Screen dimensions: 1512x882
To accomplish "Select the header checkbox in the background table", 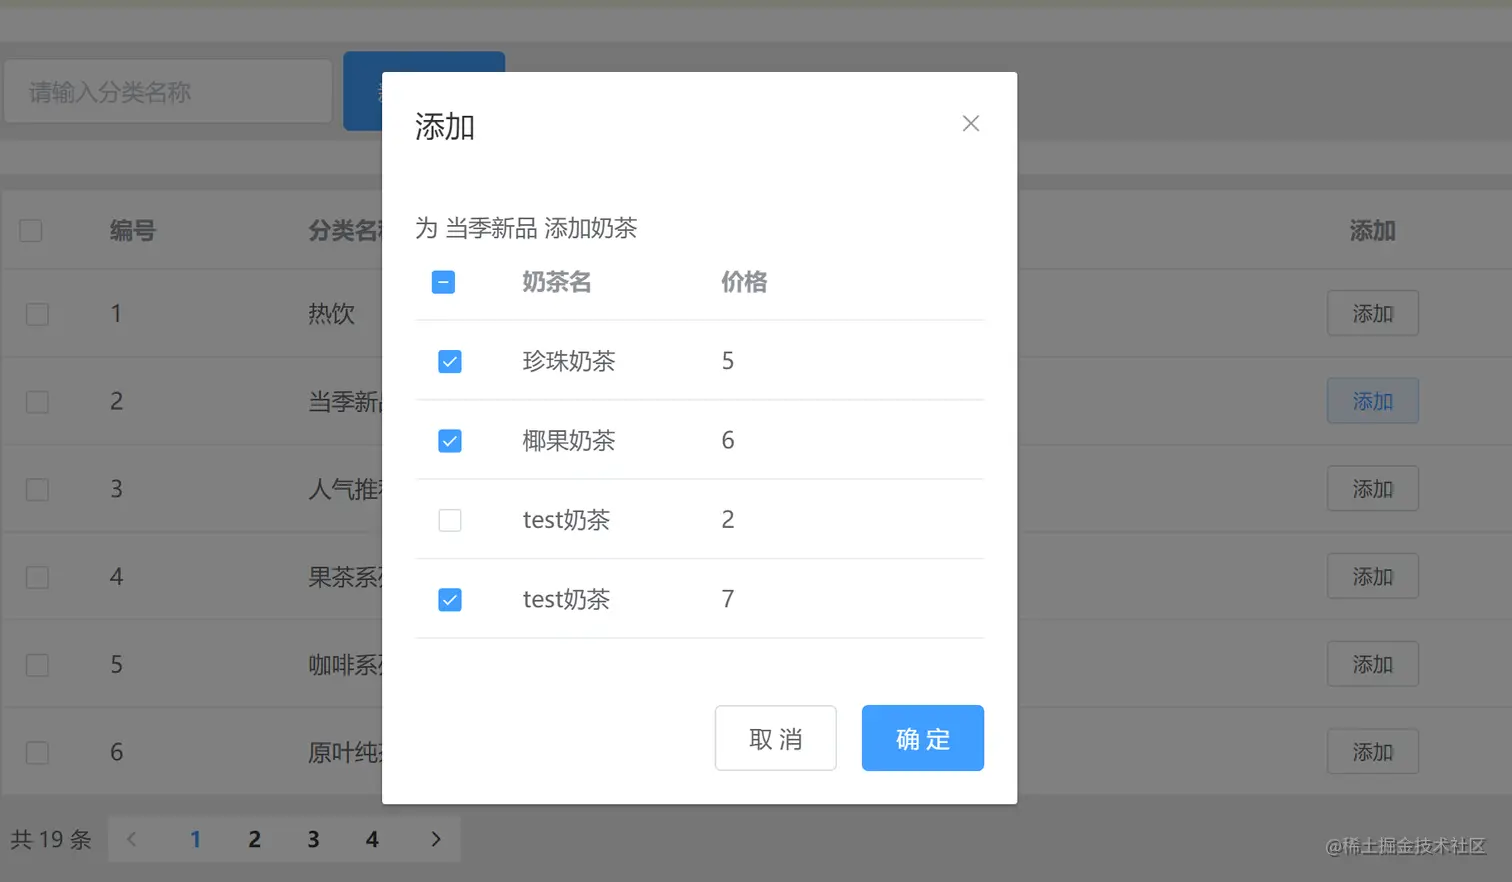I will pos(31,231).
